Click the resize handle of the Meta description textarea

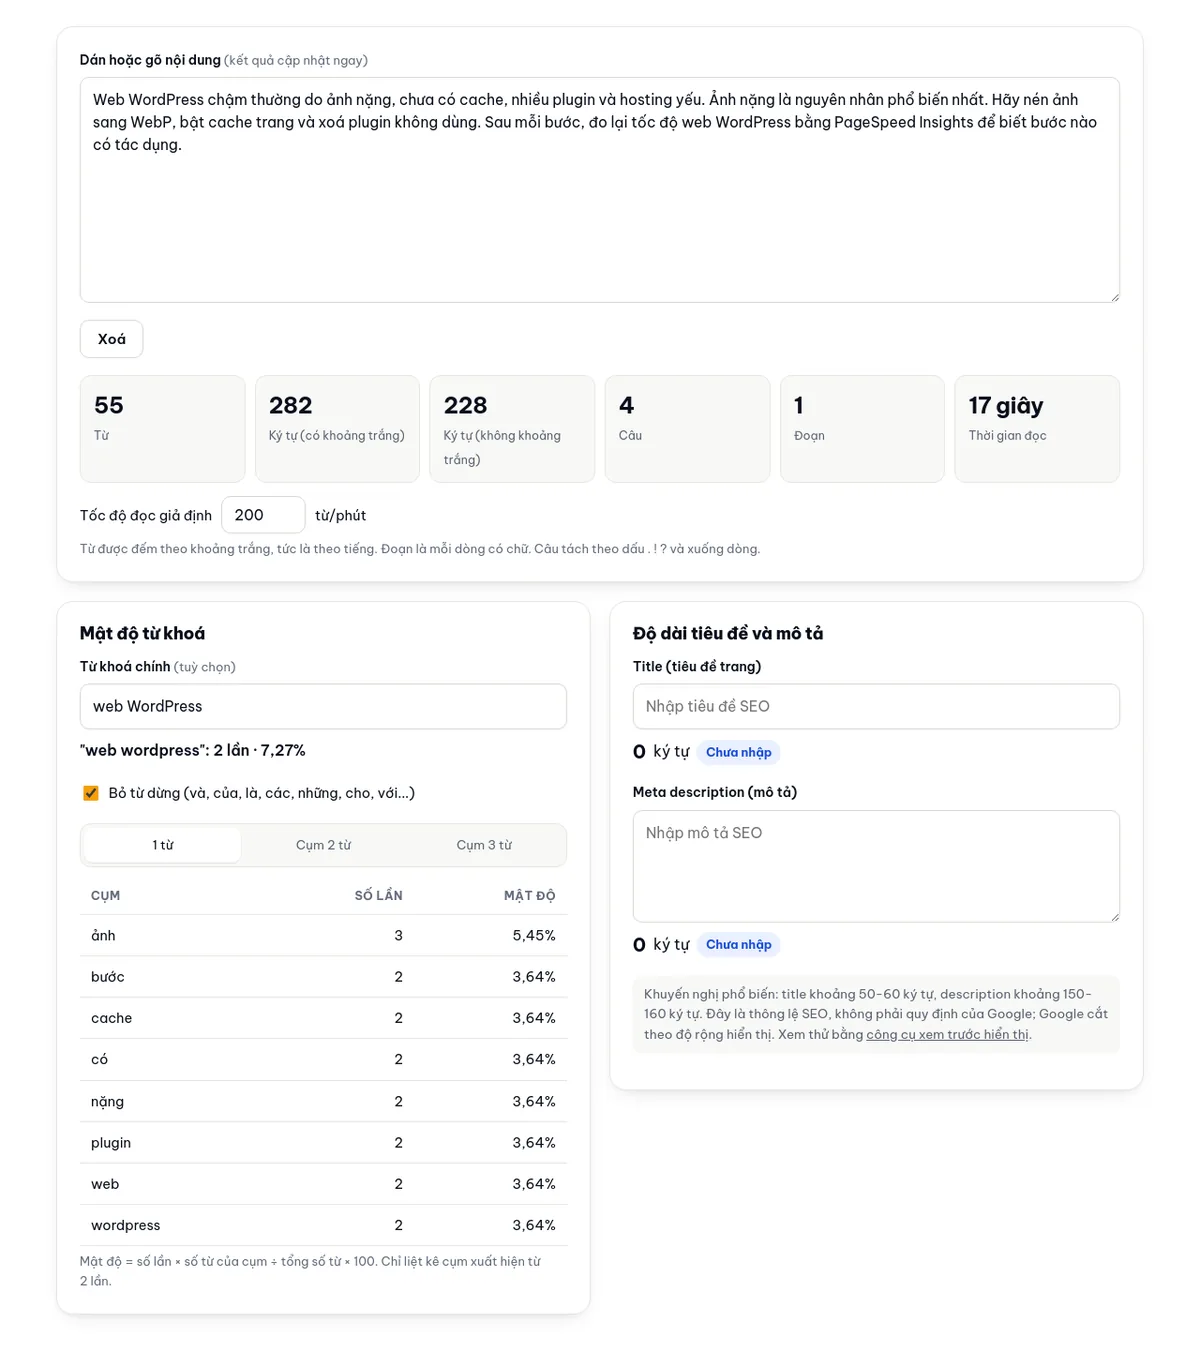point(1113,916)
